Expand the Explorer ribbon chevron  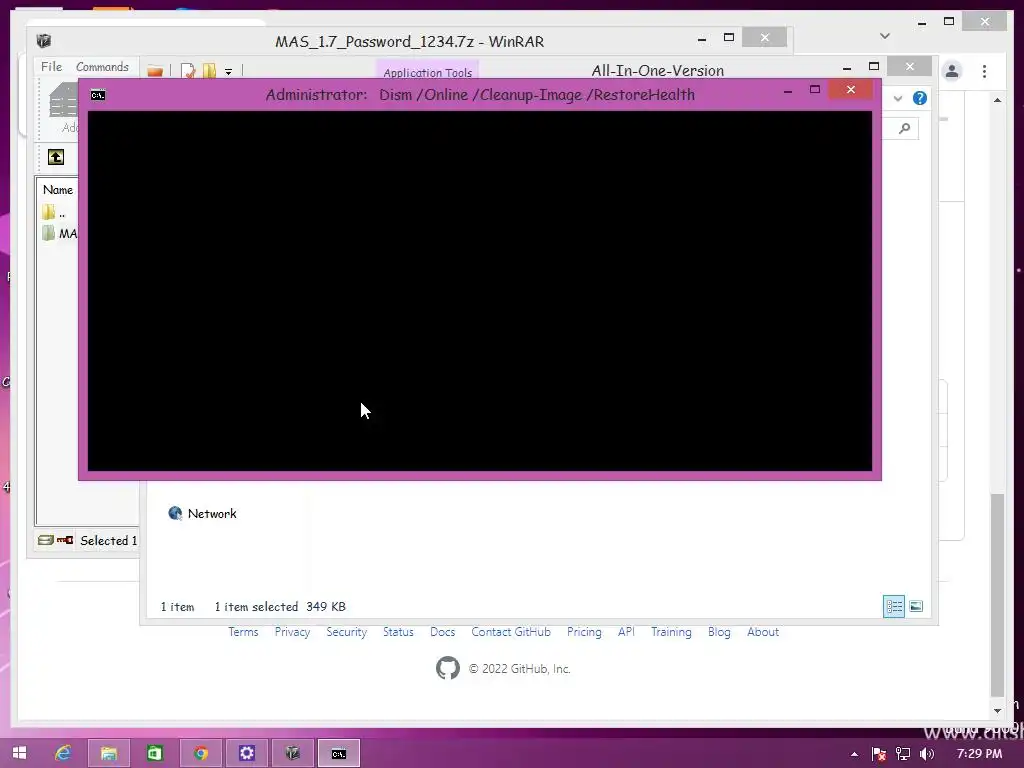(x=898, y=99)
